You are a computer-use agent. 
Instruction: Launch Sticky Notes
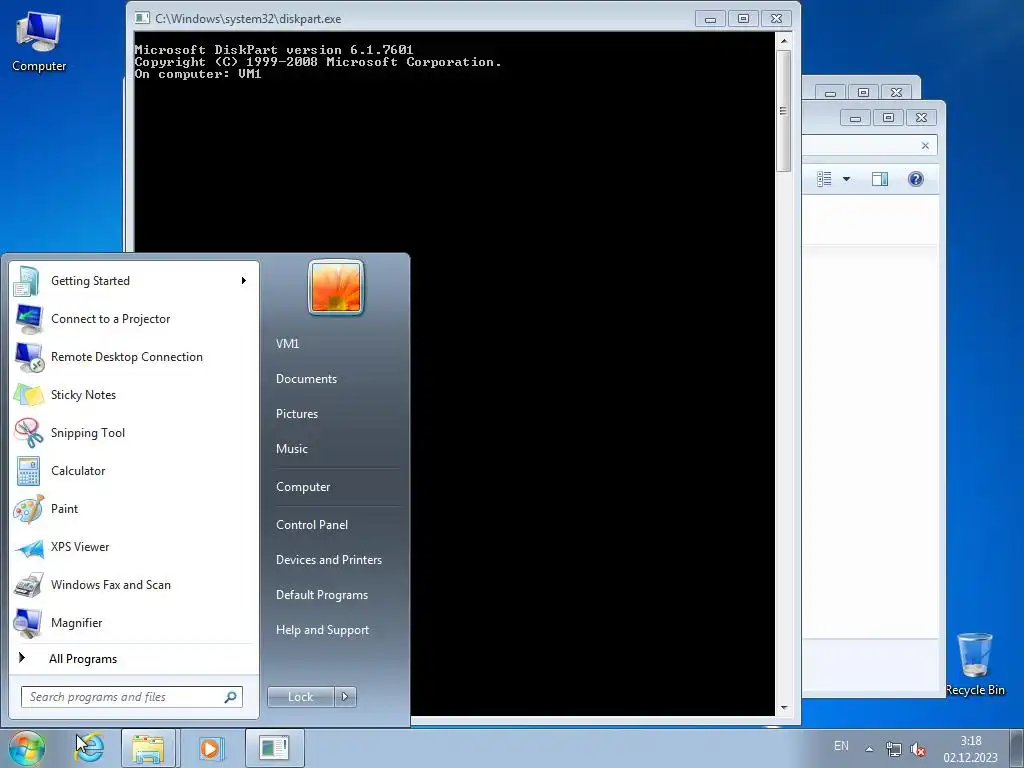click(134, 394)
